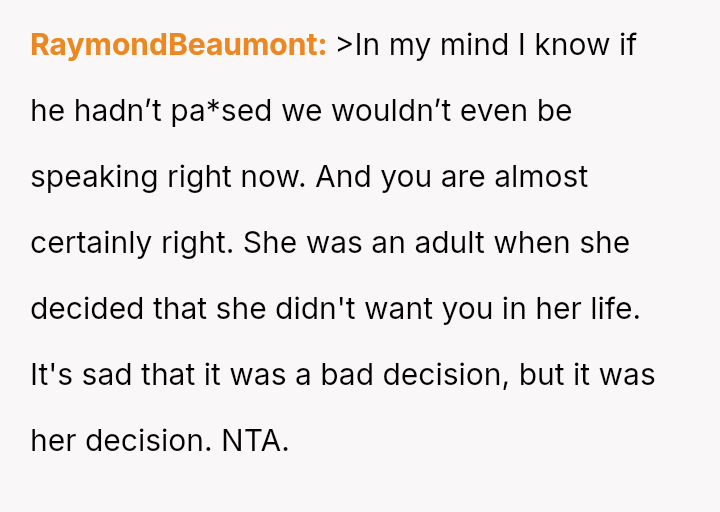The height and width of the screenshot is (512, 720).
Task: Click the word "speaking"
Action: [94, 177]
